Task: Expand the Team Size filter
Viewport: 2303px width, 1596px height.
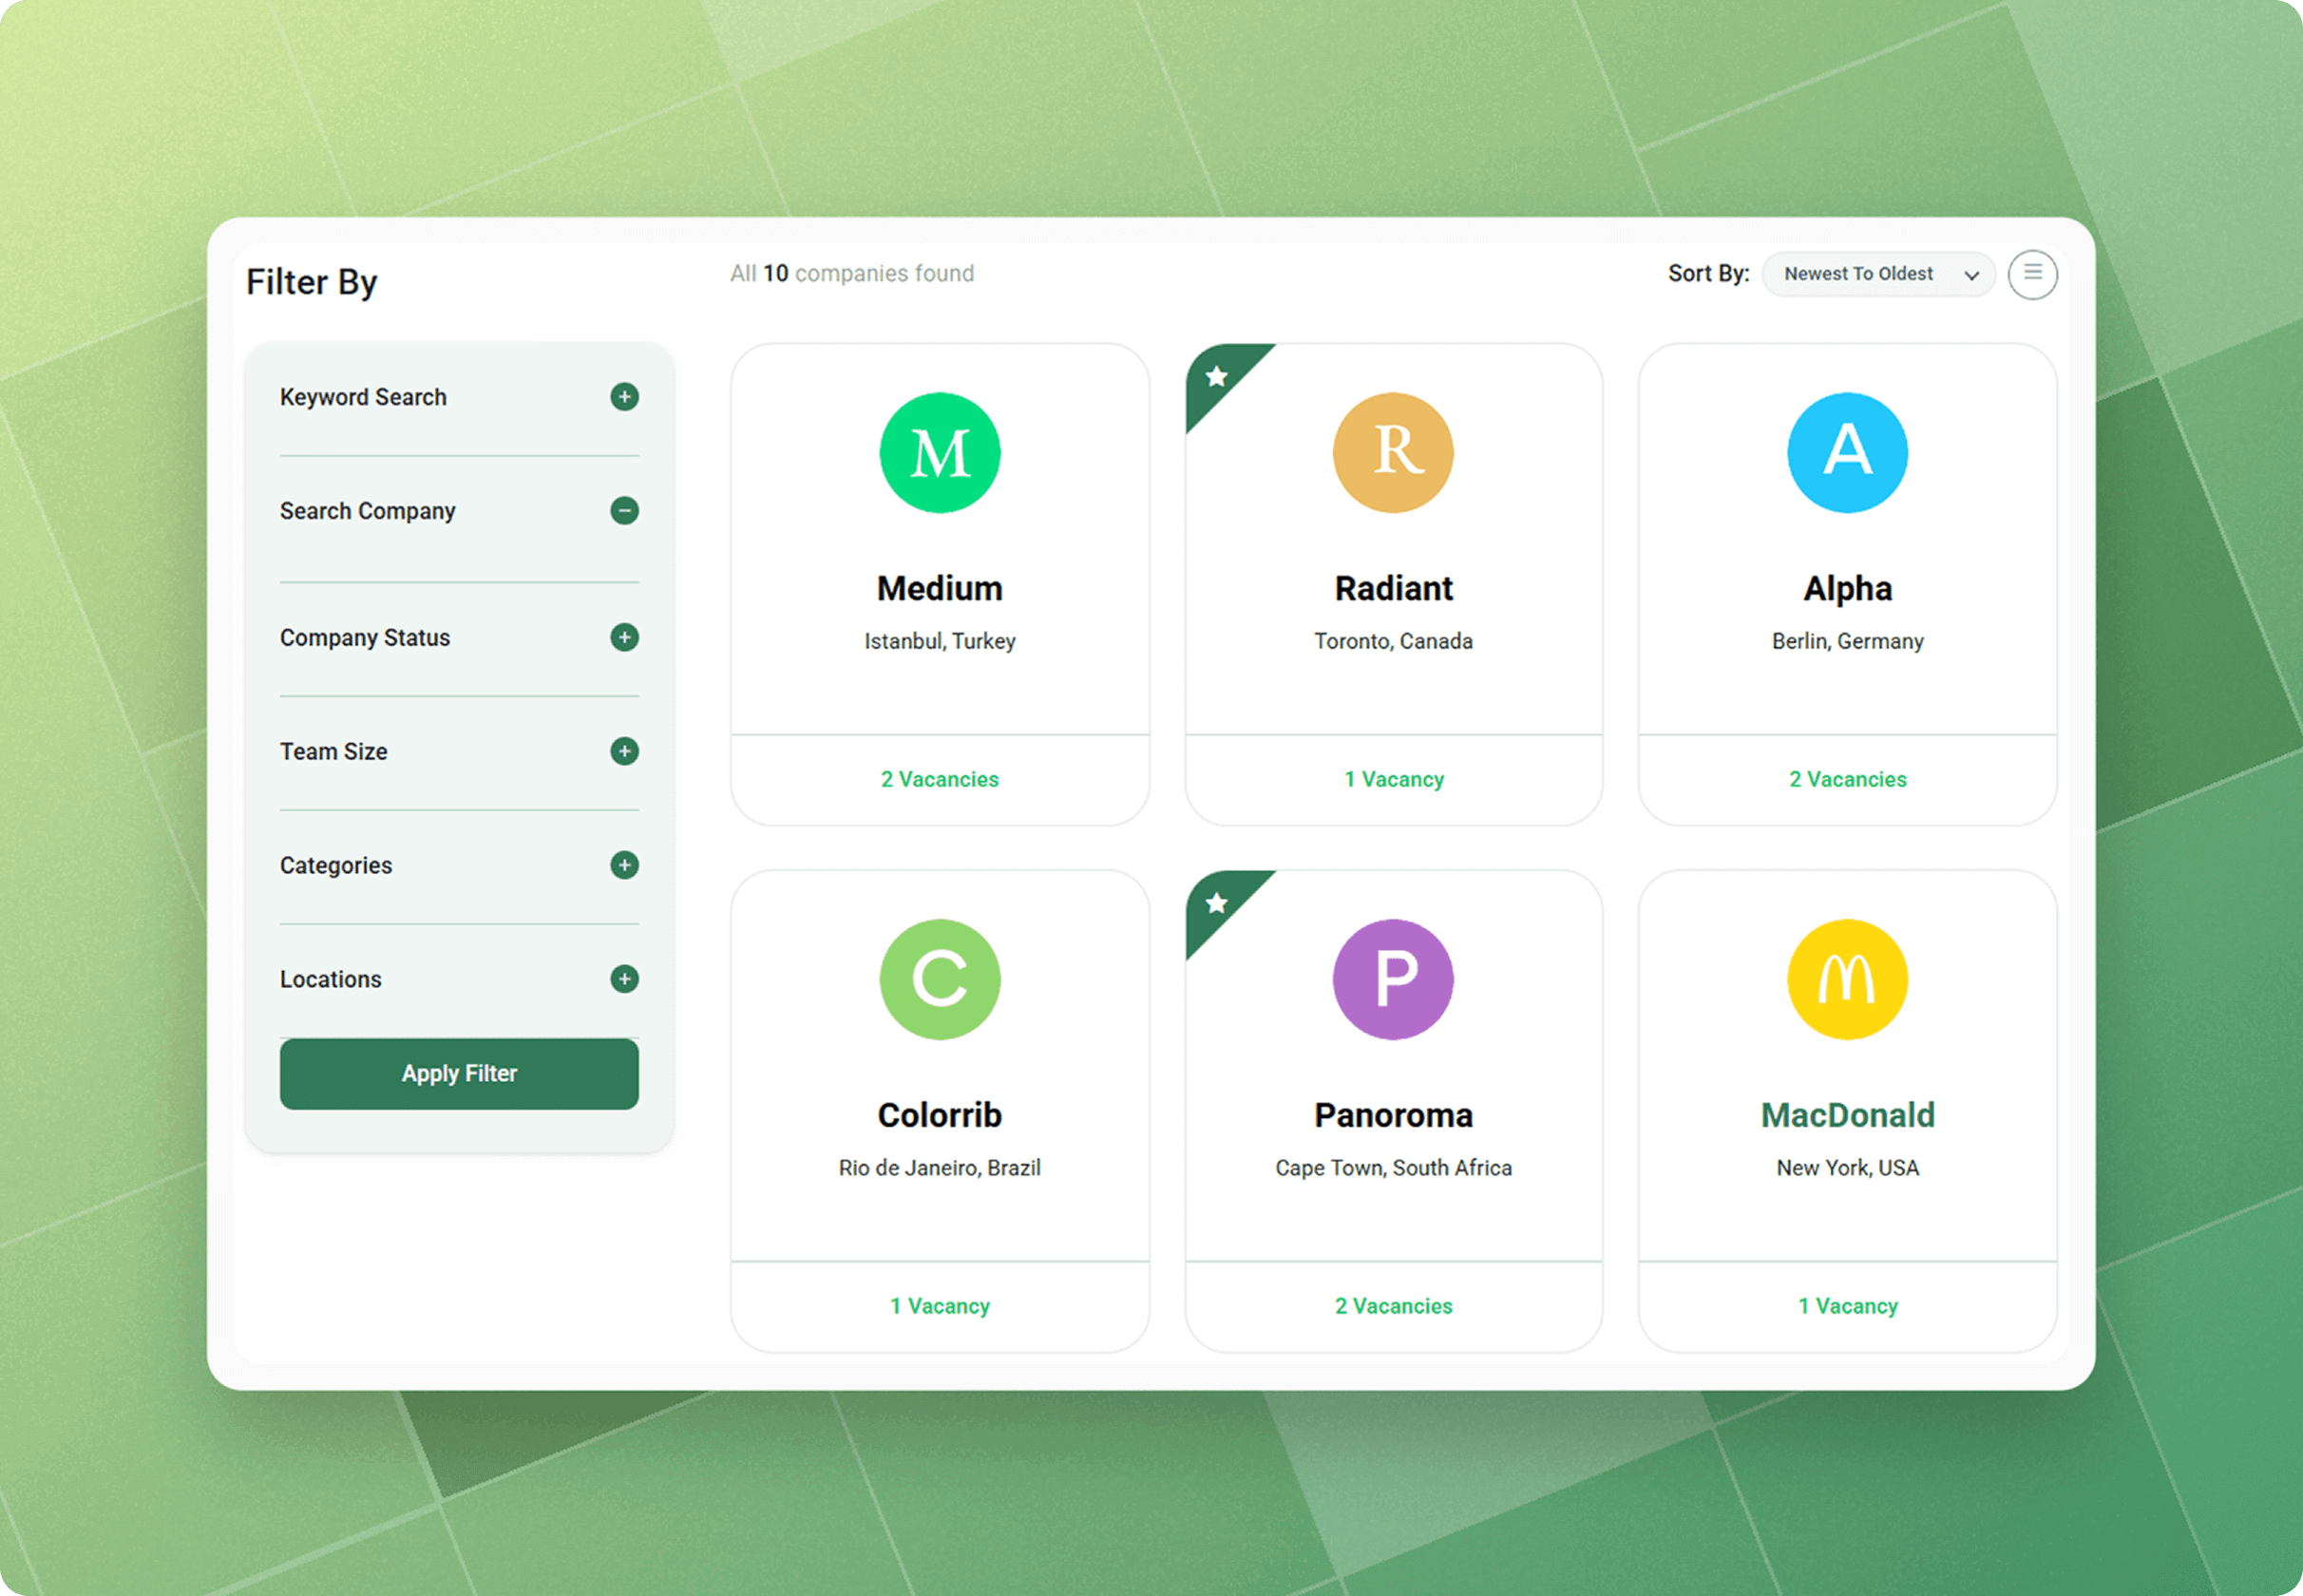Action: pyautogui.click(x=624, y=751)
